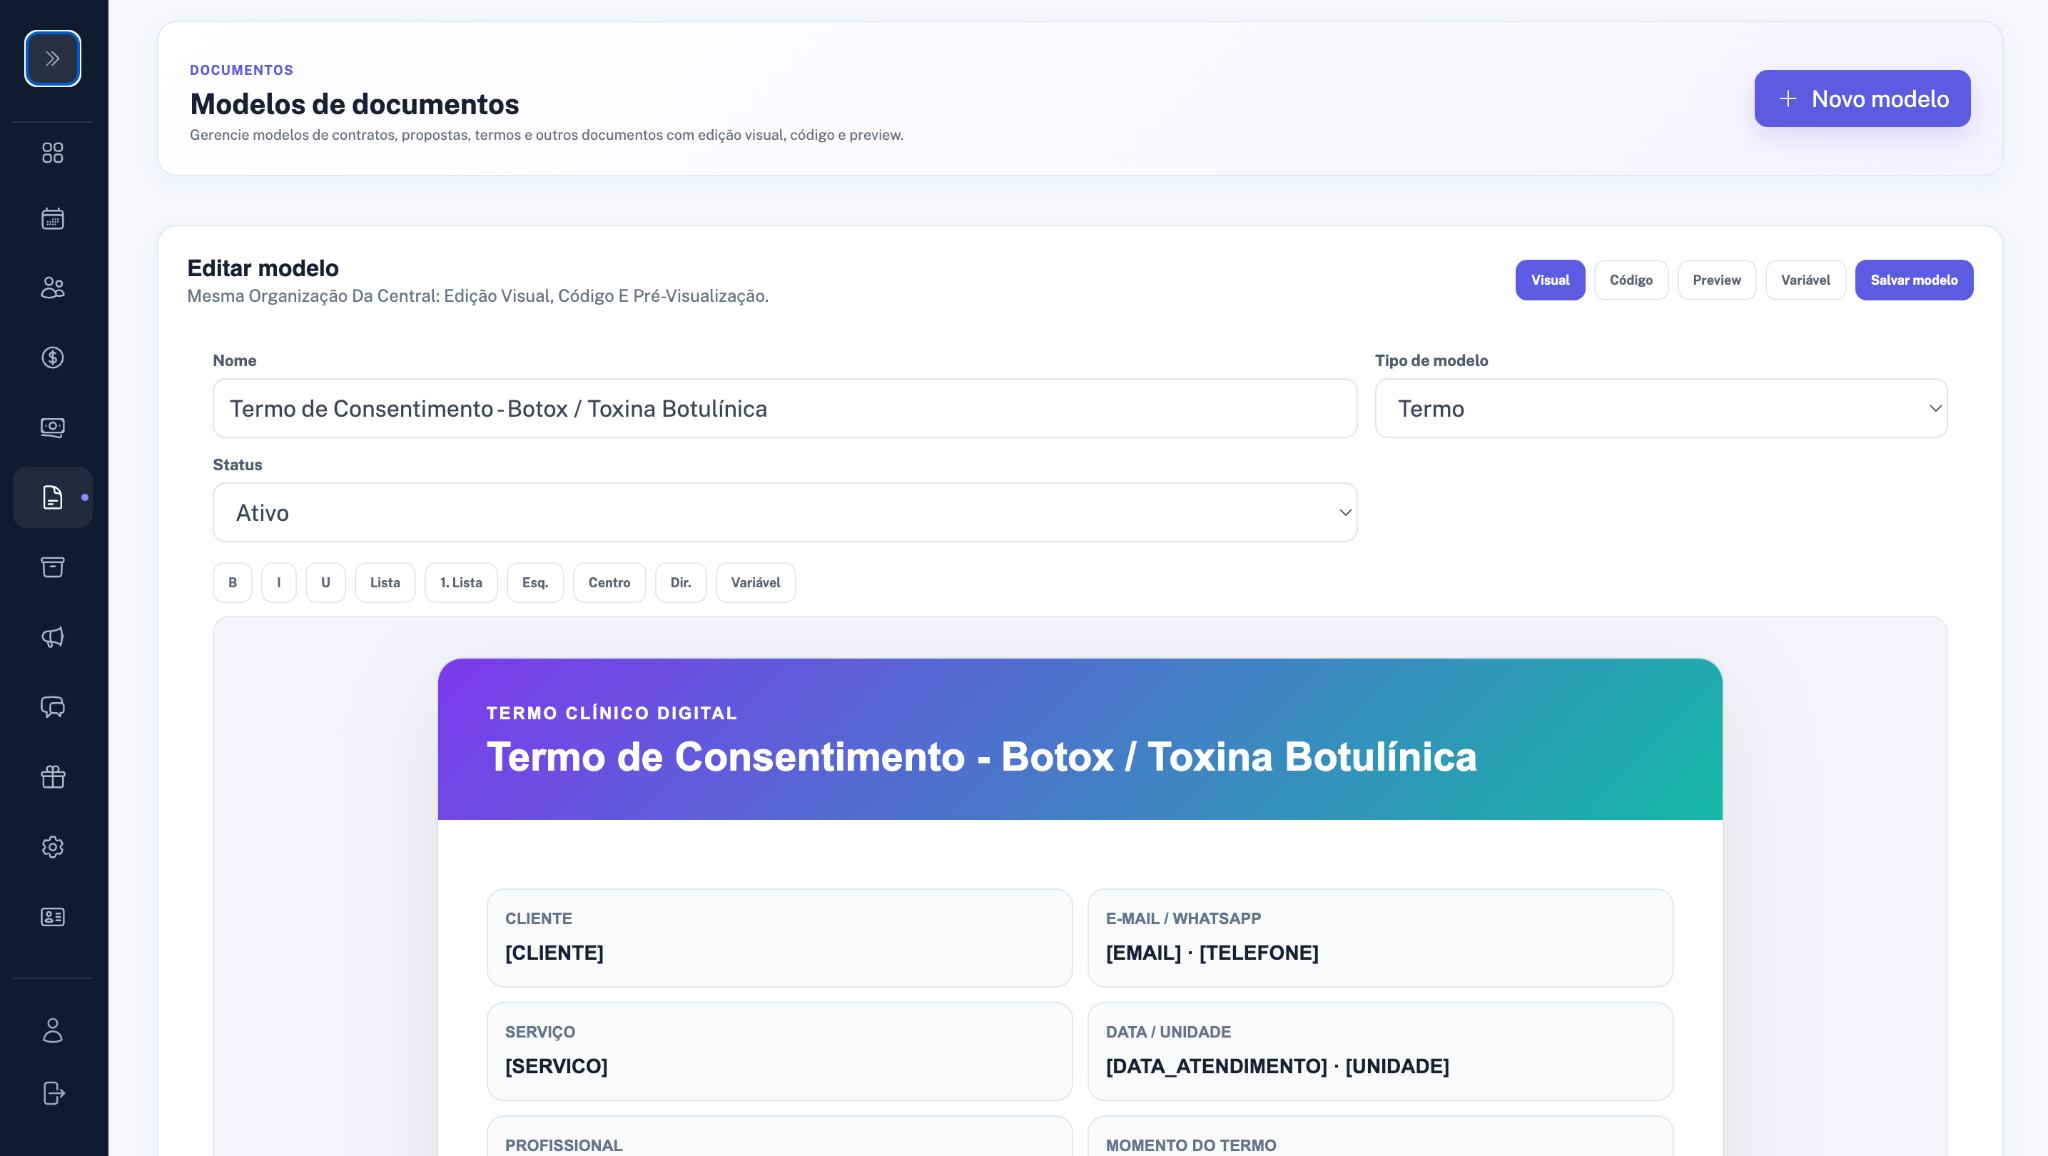Open the Status dropdown showing Ativo
The height and width of the screenshot is (1156, 2048).
point(785,513)
